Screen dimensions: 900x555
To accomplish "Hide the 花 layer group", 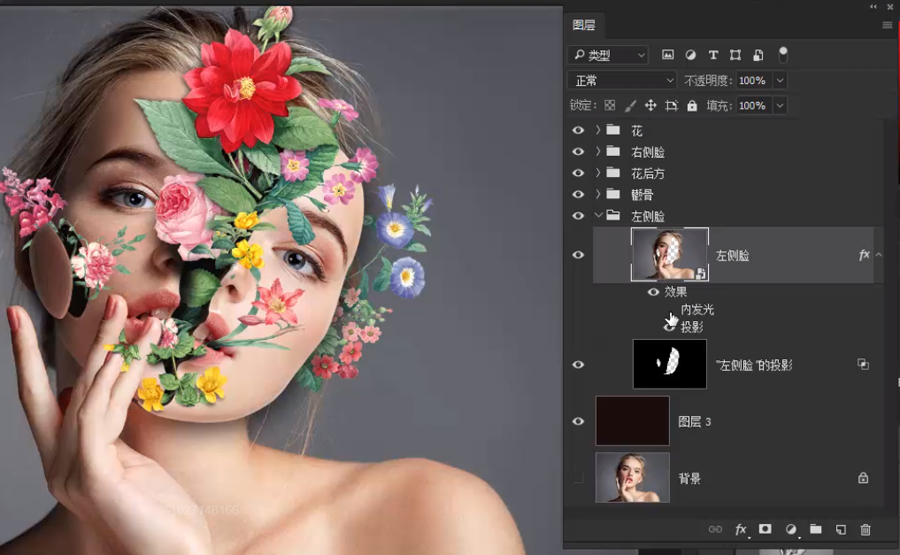I will tap(578, 130).
